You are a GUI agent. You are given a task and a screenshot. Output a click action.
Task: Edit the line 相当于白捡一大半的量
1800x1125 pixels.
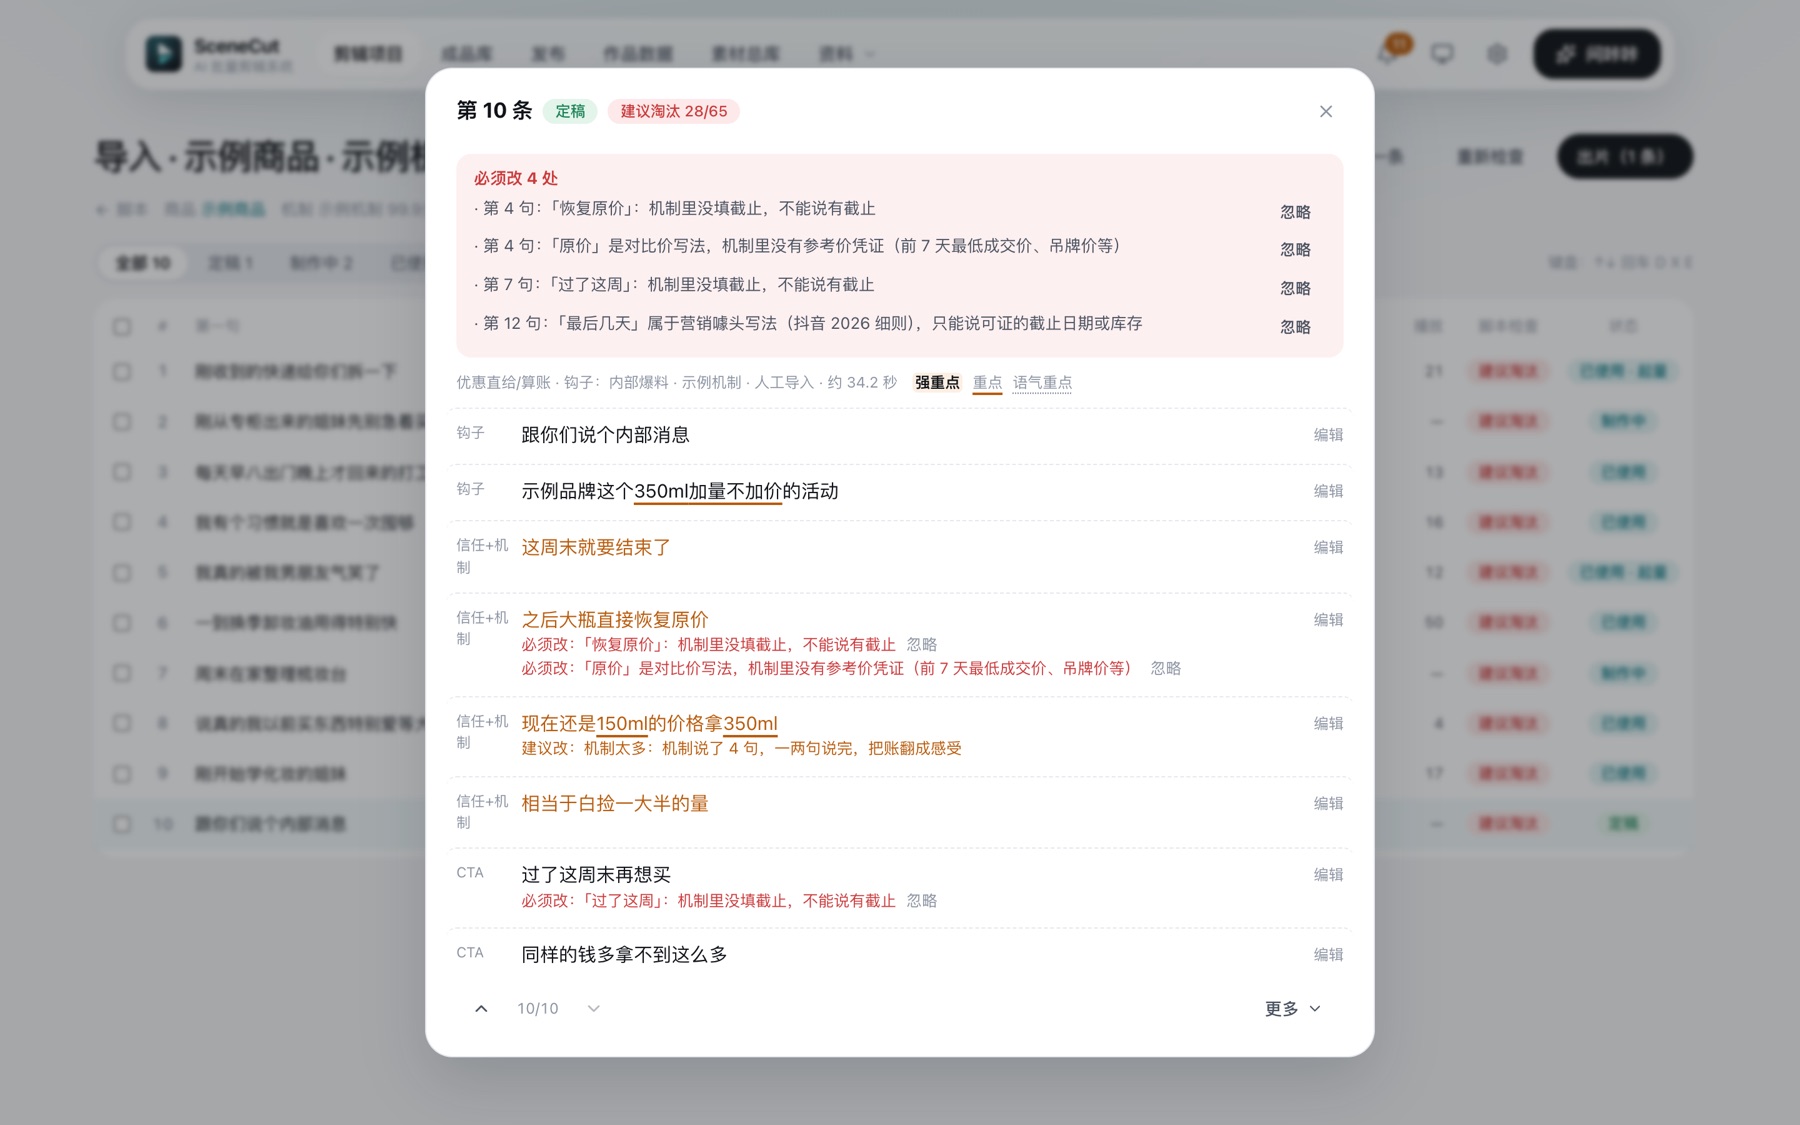coord(1328,803)
